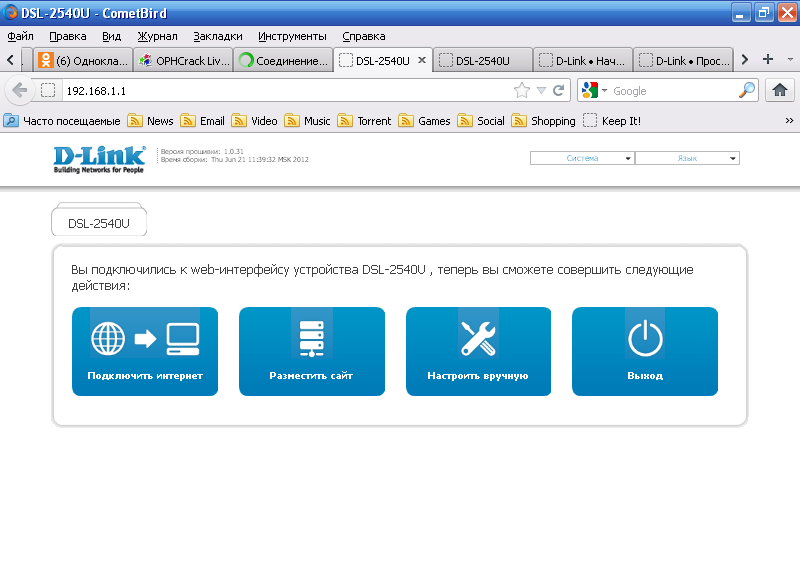Click the browser Home icon
800x570 pixels.
point(779,90)
